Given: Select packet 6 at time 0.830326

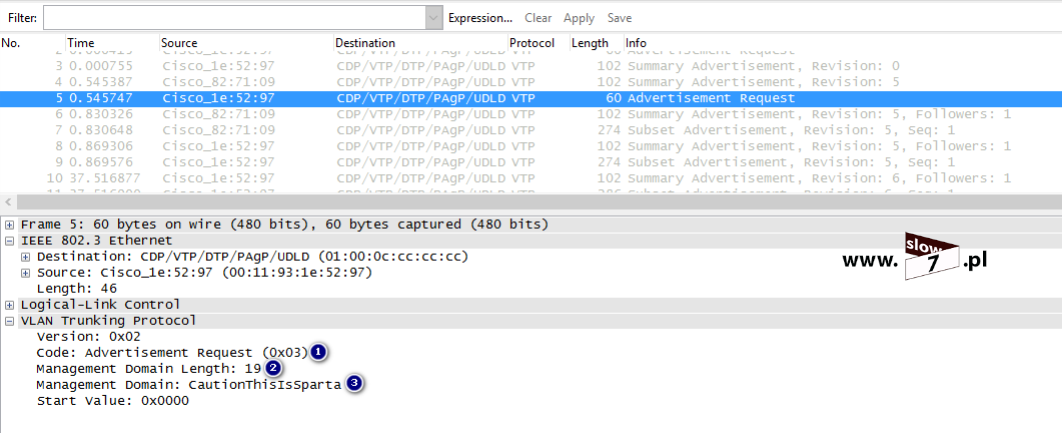Looking at the screenshot, I should tap(531, 114).
